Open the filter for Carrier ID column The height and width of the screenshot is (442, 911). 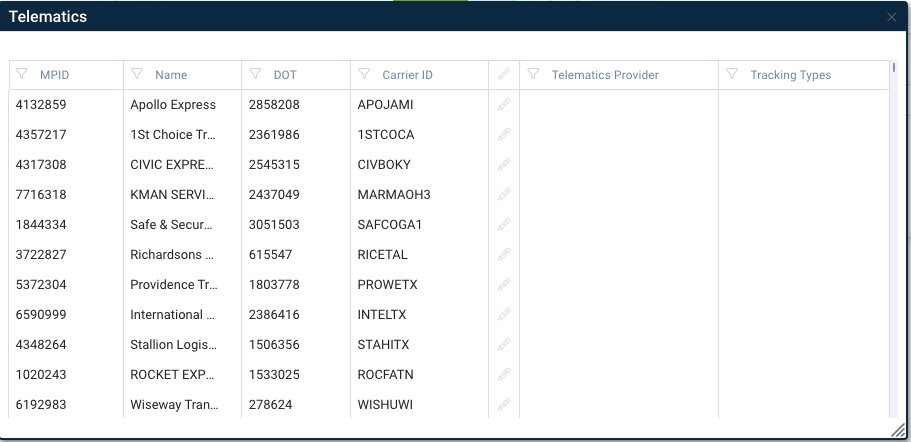click(x=364, y=74)
